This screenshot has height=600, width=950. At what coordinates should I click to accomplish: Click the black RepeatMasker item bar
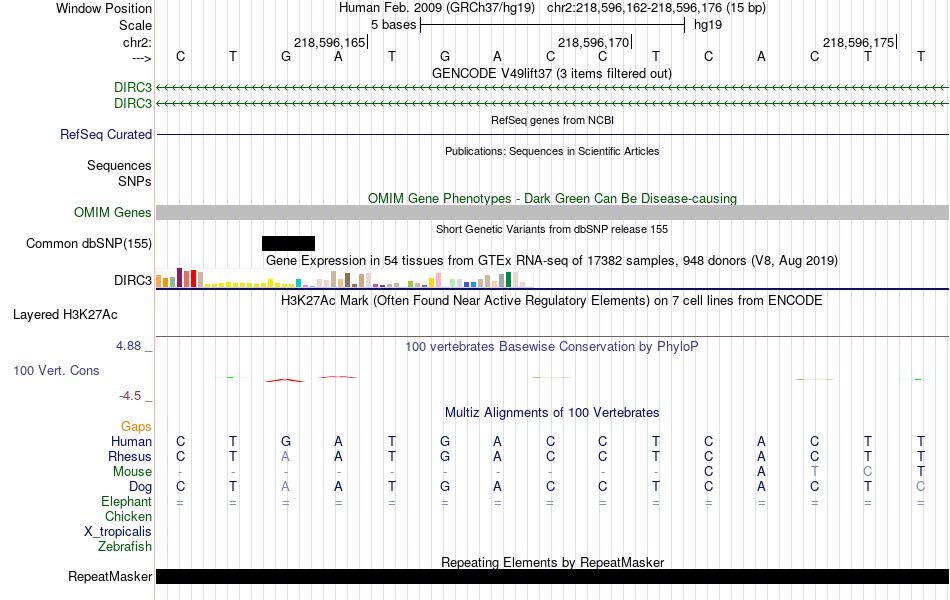[x=553, y=576]
